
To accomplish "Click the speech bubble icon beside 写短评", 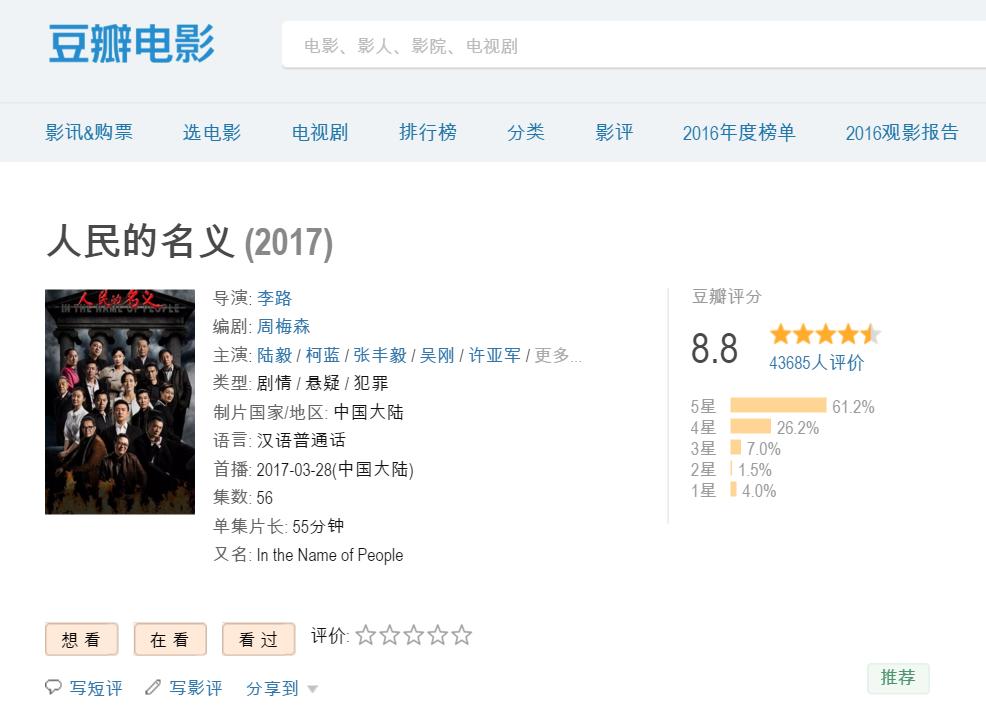I will click(54, 688).
